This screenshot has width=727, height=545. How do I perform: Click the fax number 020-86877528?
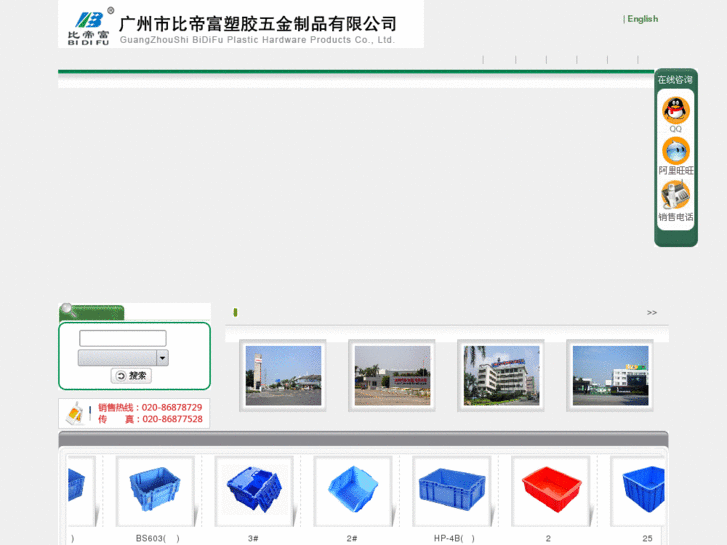click(x=172, y=419)
